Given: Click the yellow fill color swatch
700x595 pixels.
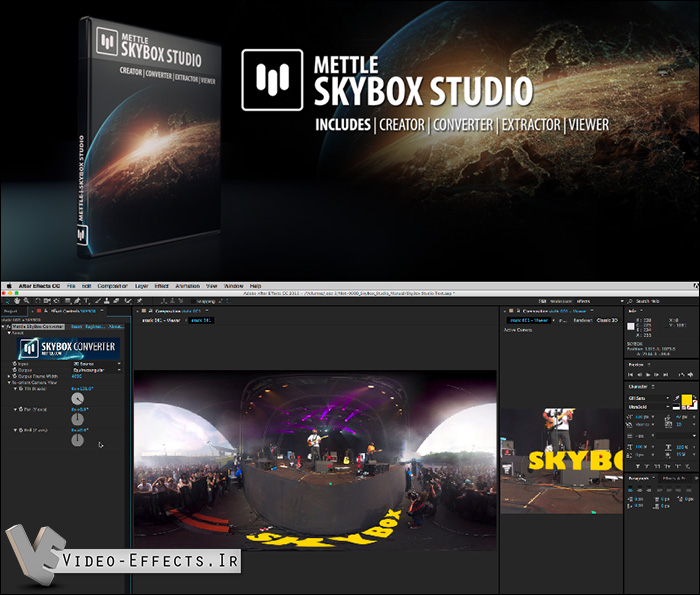Looking at the screenshot, I should tap(687, 400).
